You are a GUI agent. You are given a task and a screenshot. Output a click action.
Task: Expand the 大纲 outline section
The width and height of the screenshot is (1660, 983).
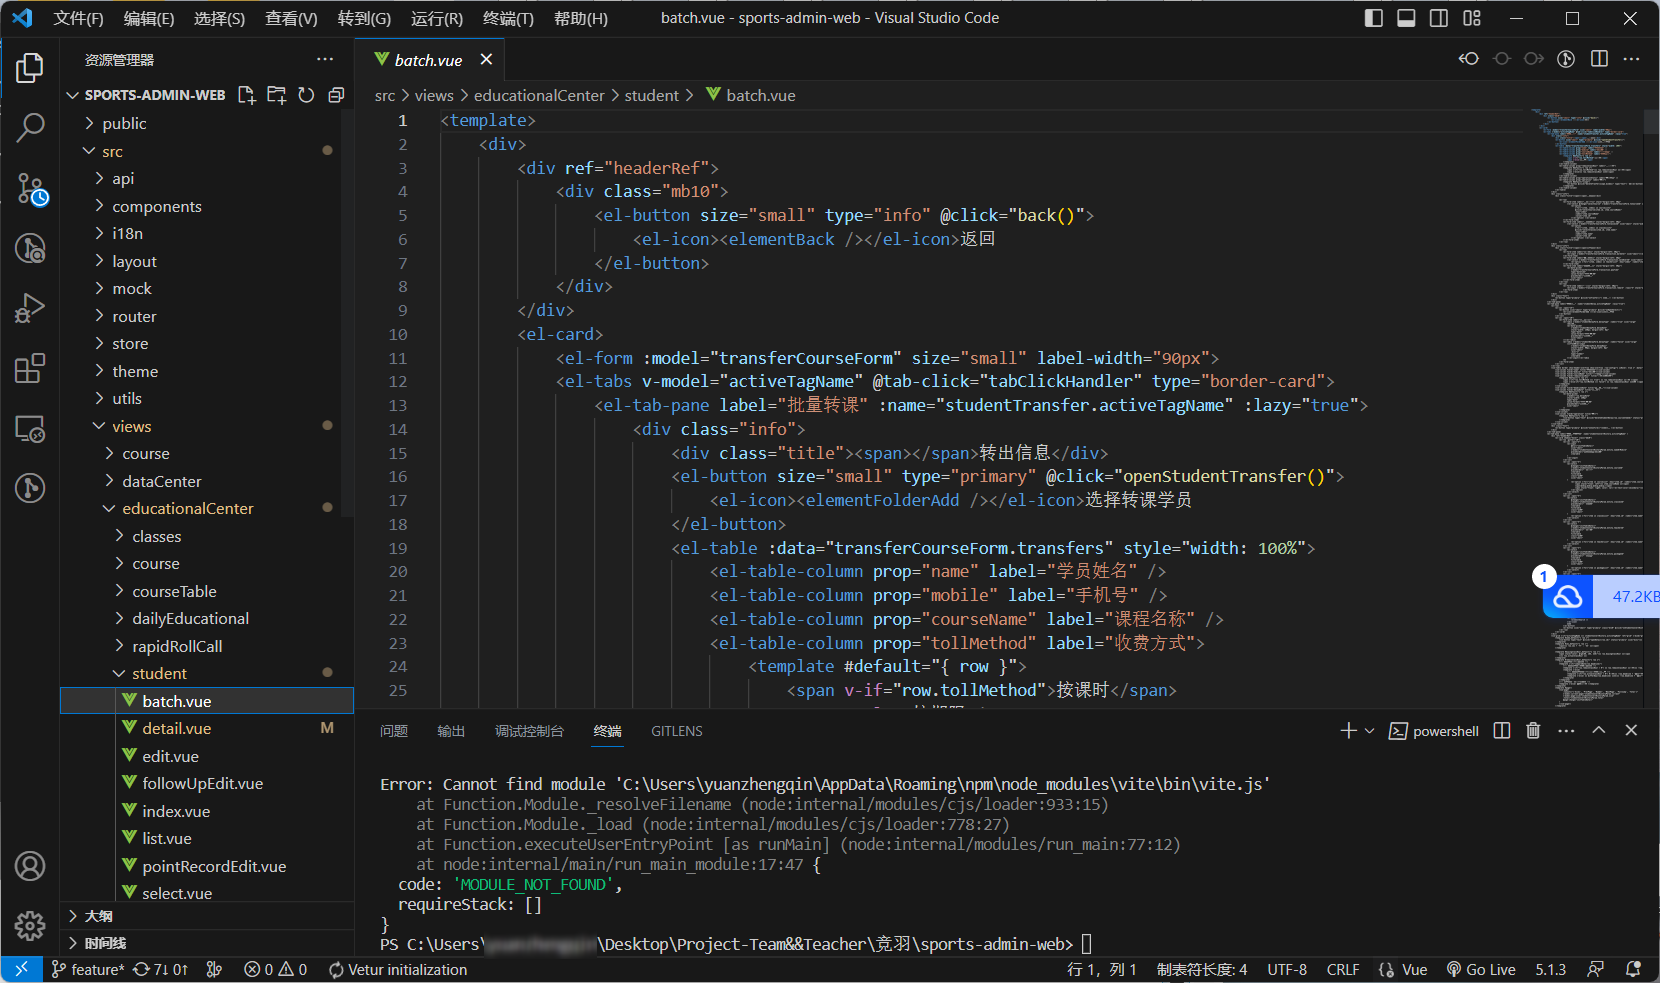pos(207,916)
